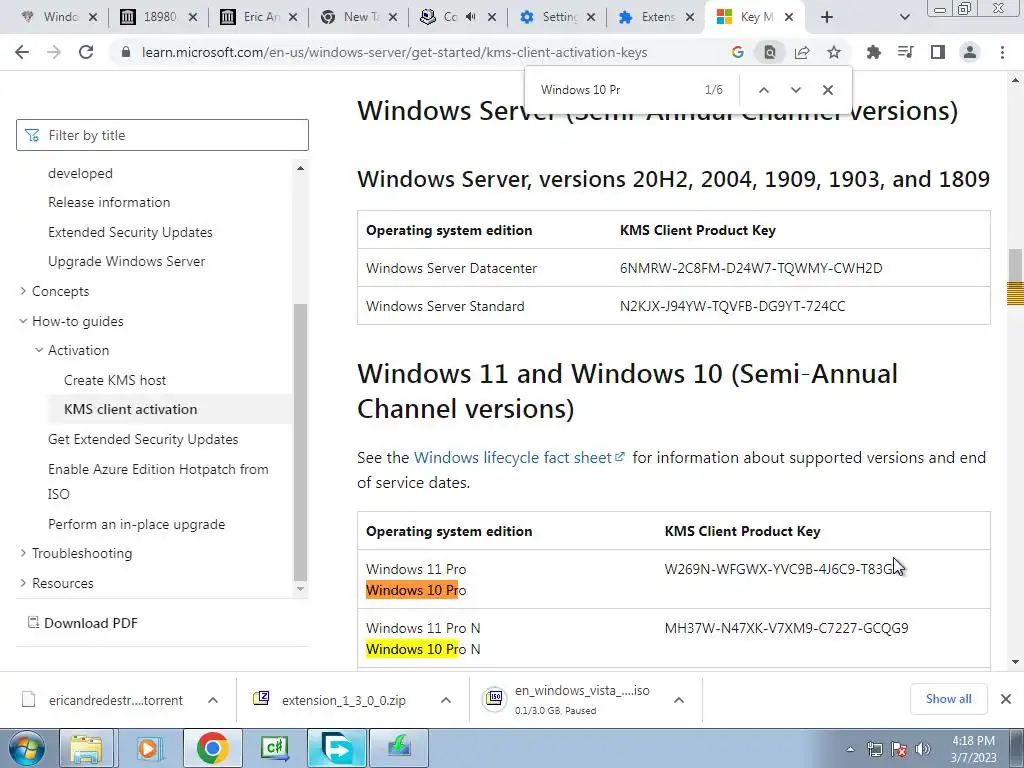Open a new browser tab
This screenshot has width=1024, height=768.
click(827, 17)
